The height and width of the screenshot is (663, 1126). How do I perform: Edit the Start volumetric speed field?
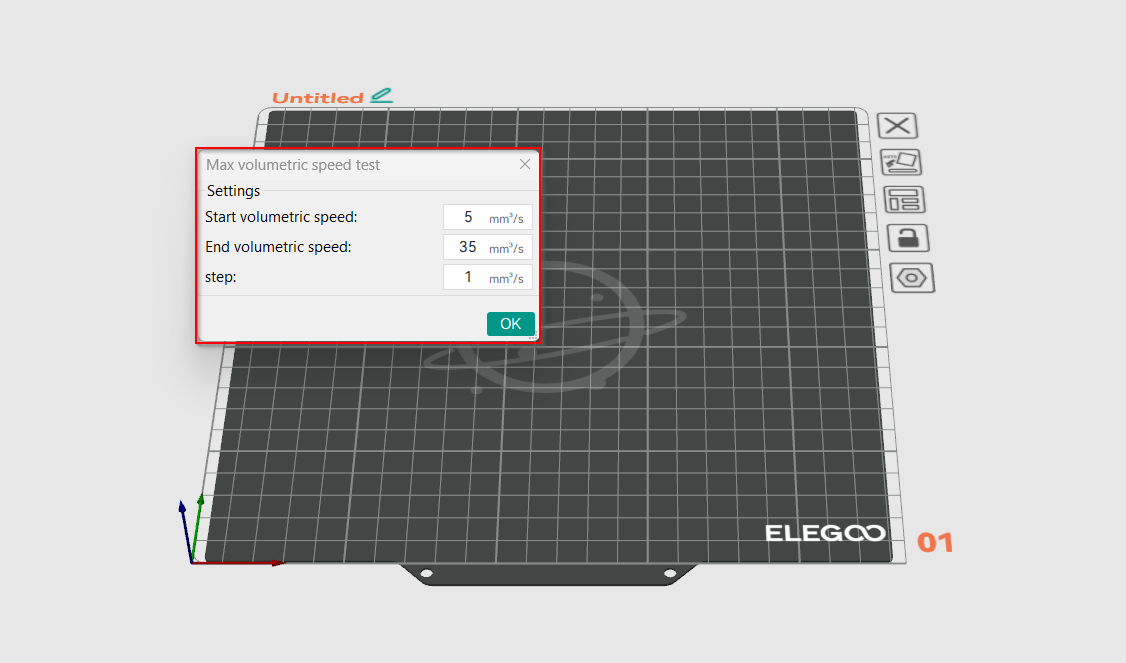point(488,217)
